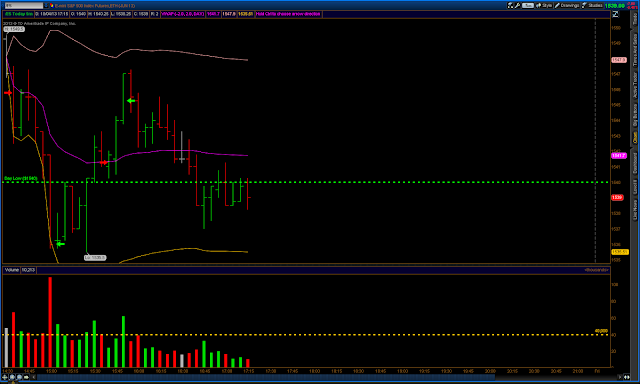Click the left scroll arrow of time scrollbar

pyautogui.click(x=34, y=377)
